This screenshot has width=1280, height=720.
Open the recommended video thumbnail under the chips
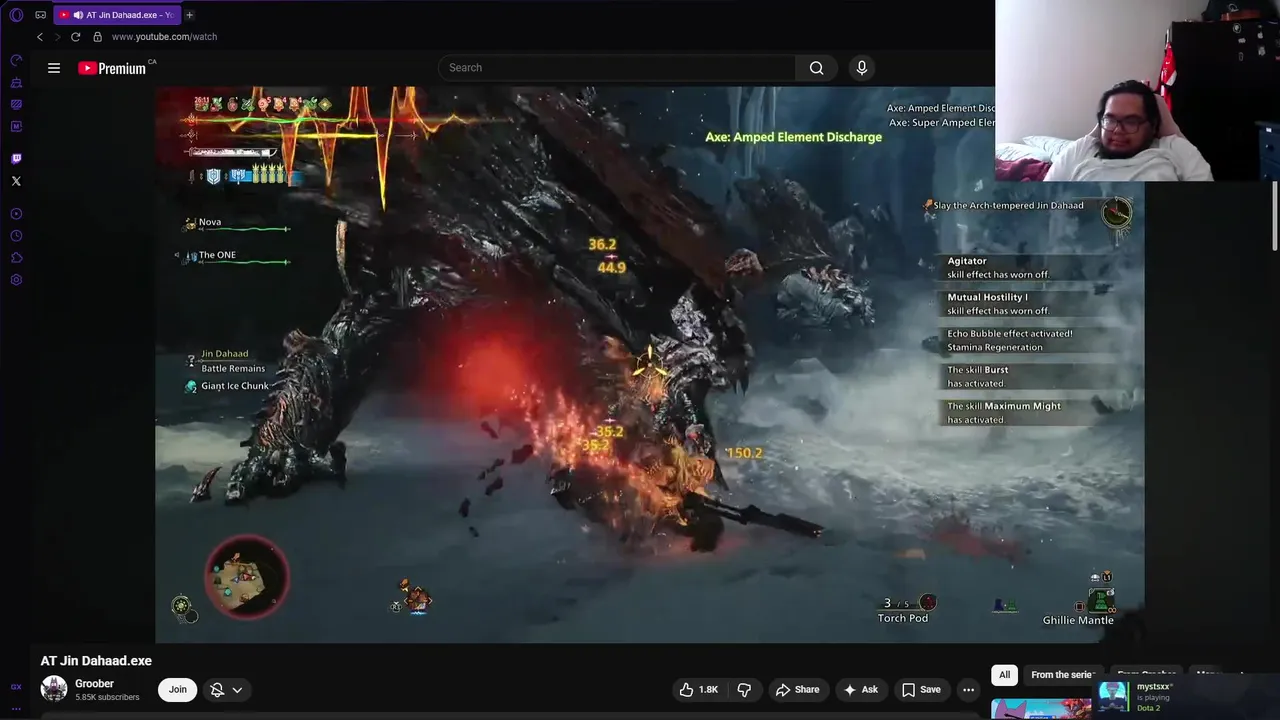click(x=1040, y=708)
